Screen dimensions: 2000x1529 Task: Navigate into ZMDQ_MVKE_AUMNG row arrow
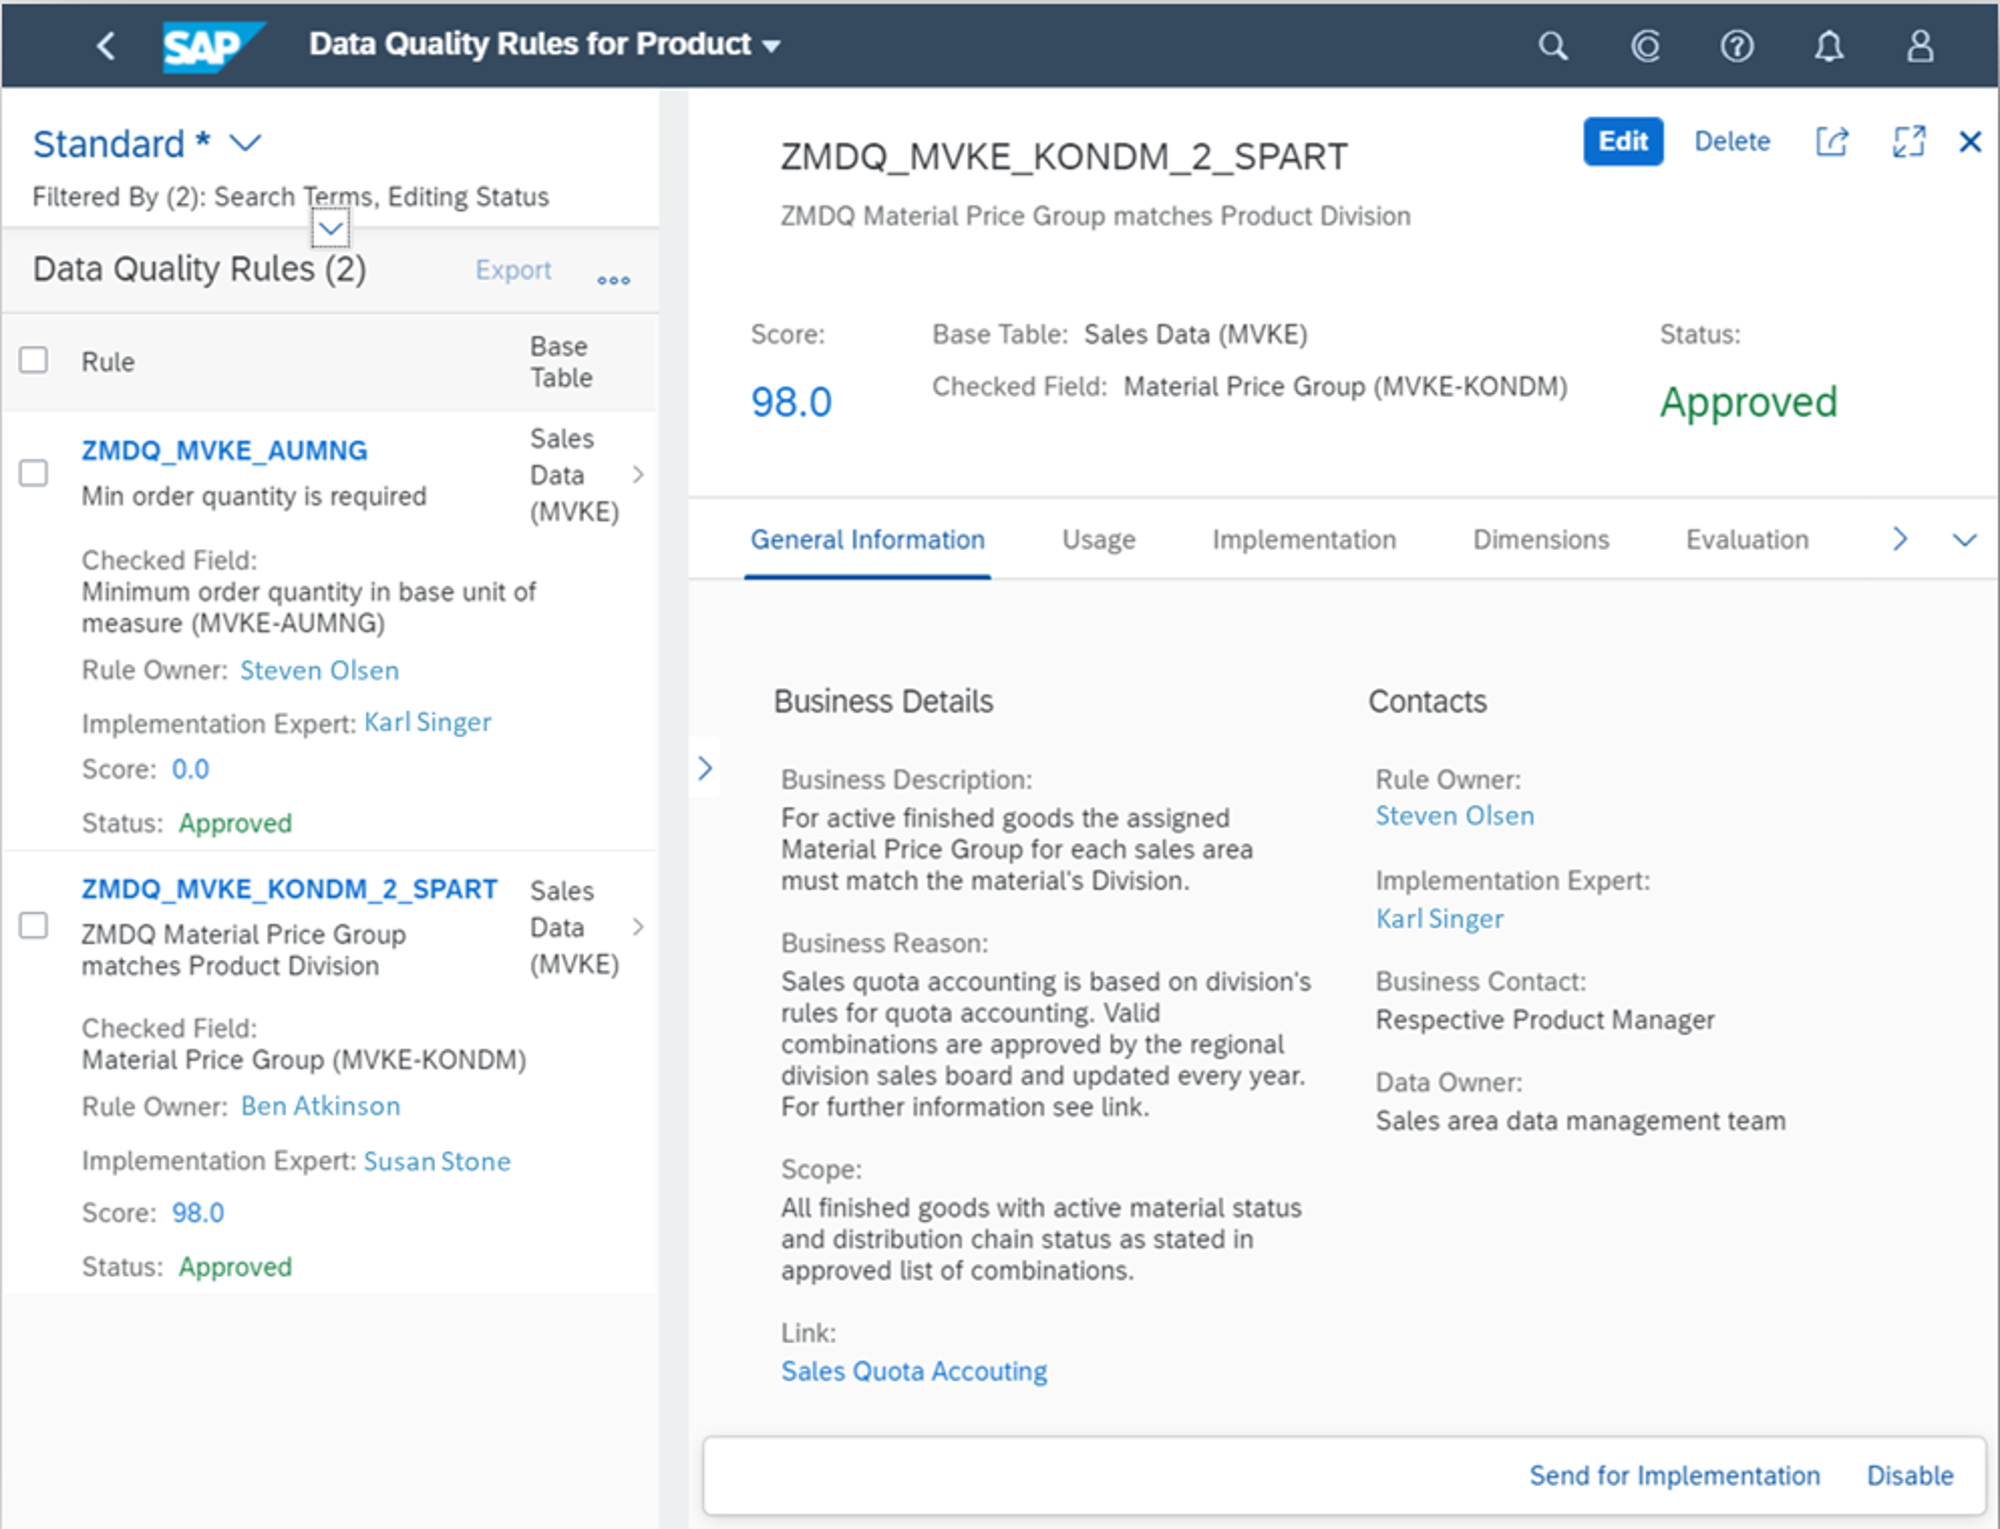(x=638, y=474)
